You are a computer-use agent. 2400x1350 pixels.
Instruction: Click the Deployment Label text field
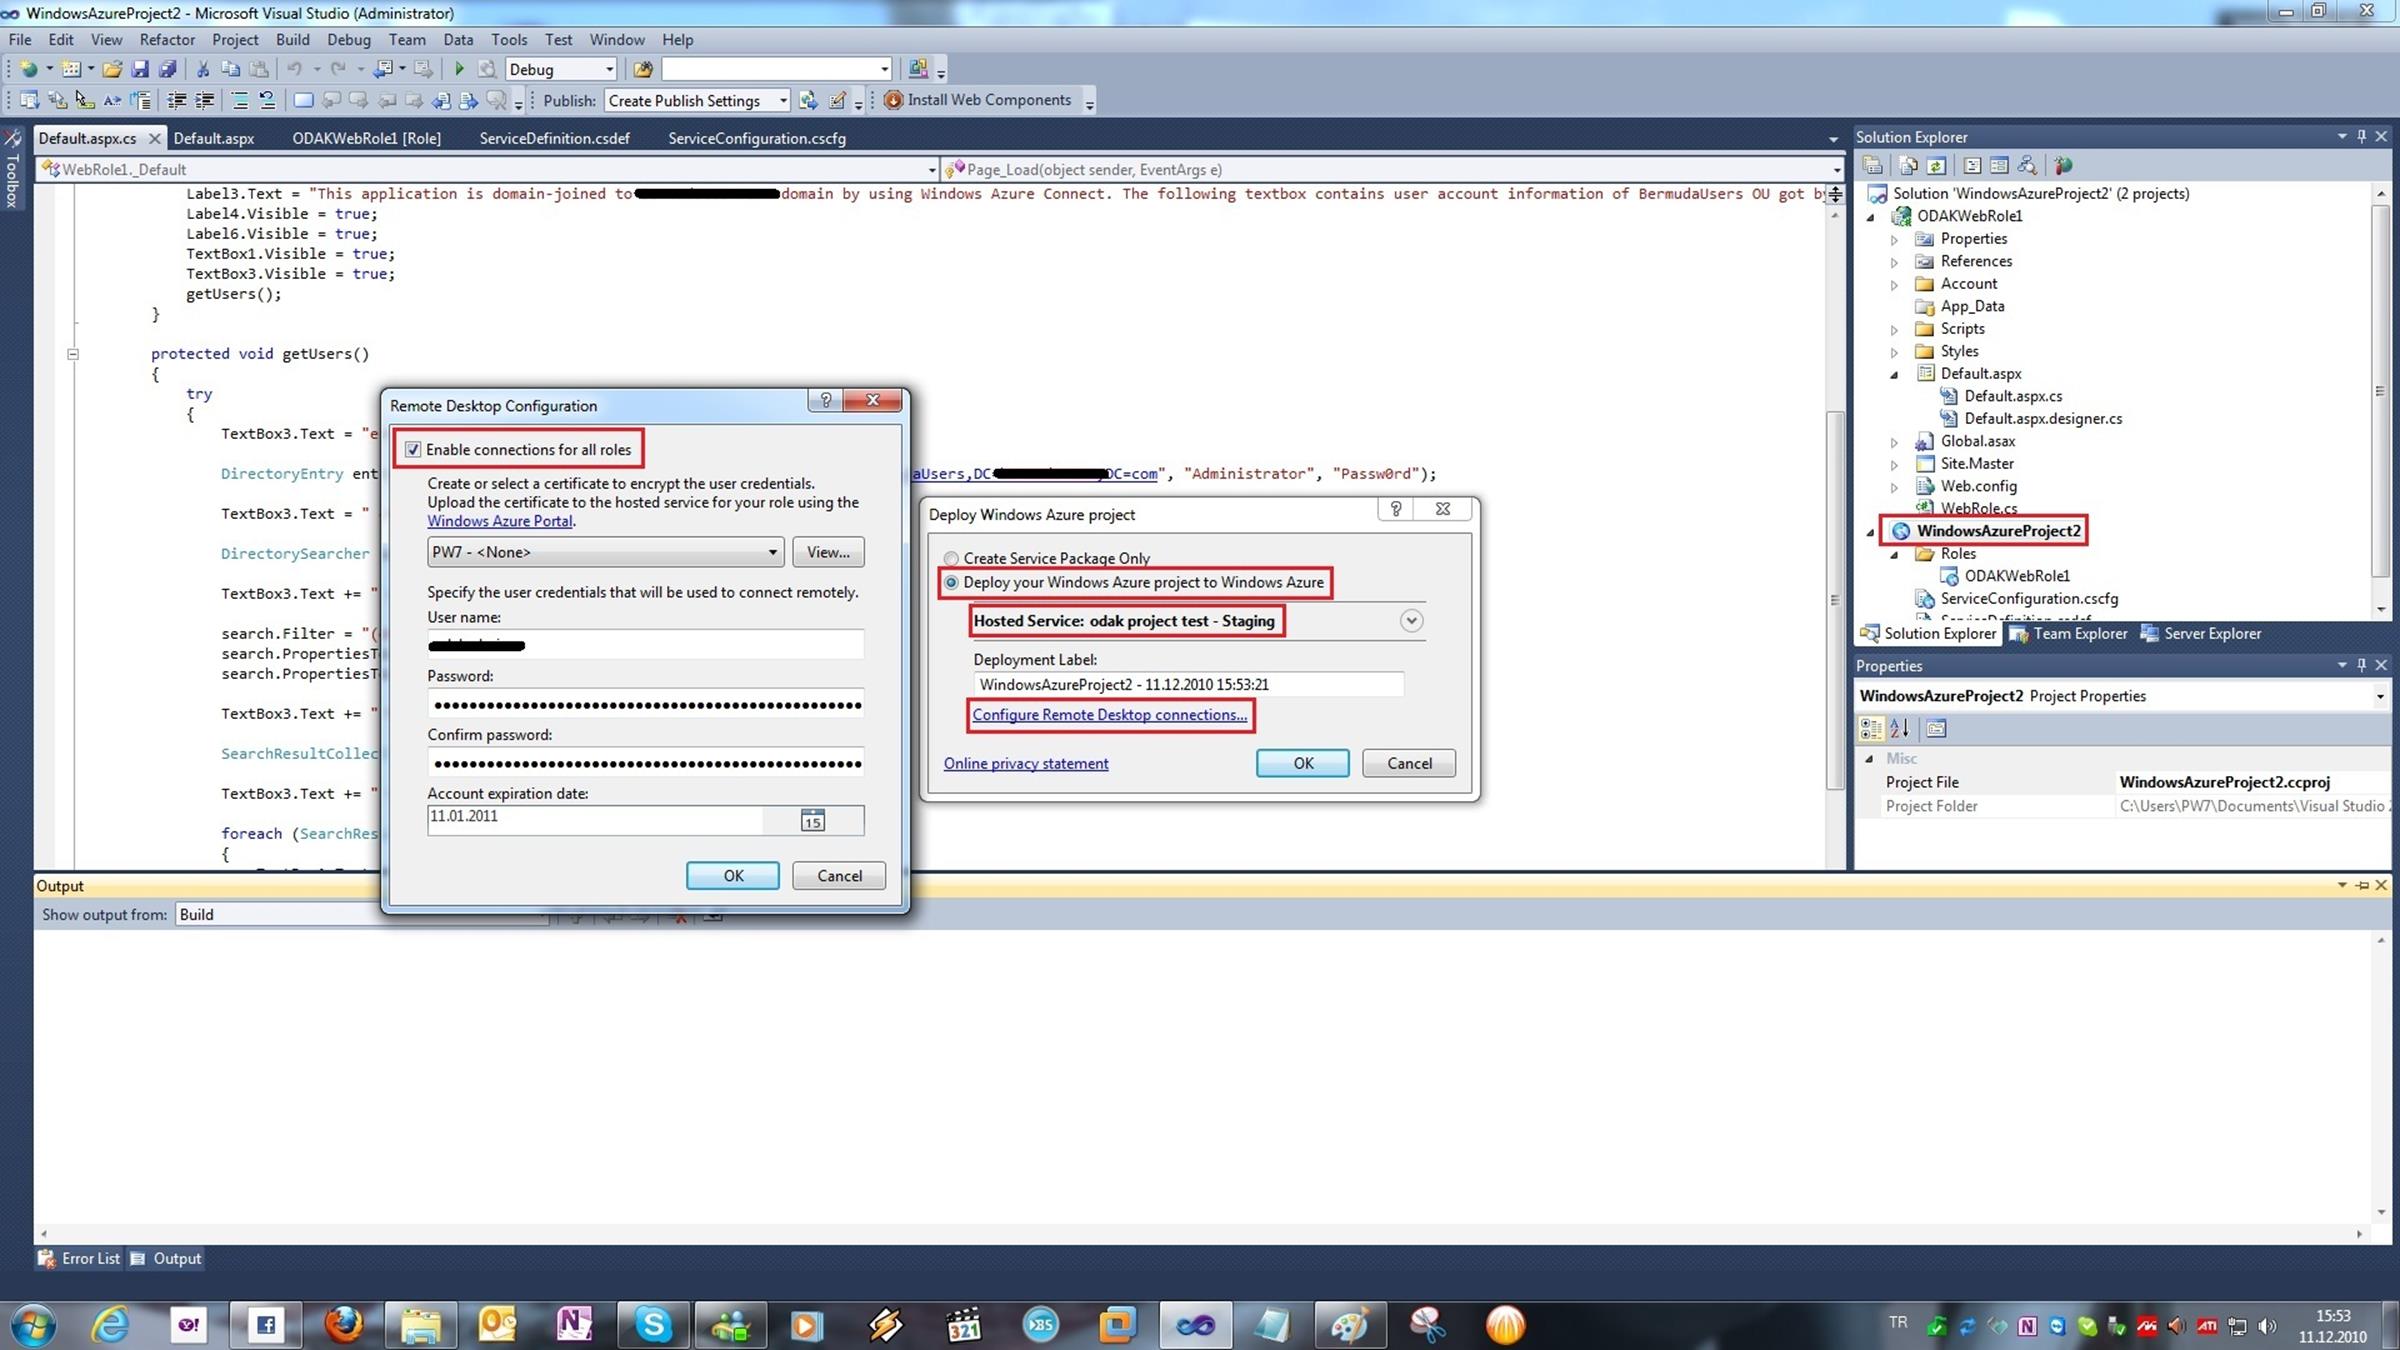point(1188,685)
